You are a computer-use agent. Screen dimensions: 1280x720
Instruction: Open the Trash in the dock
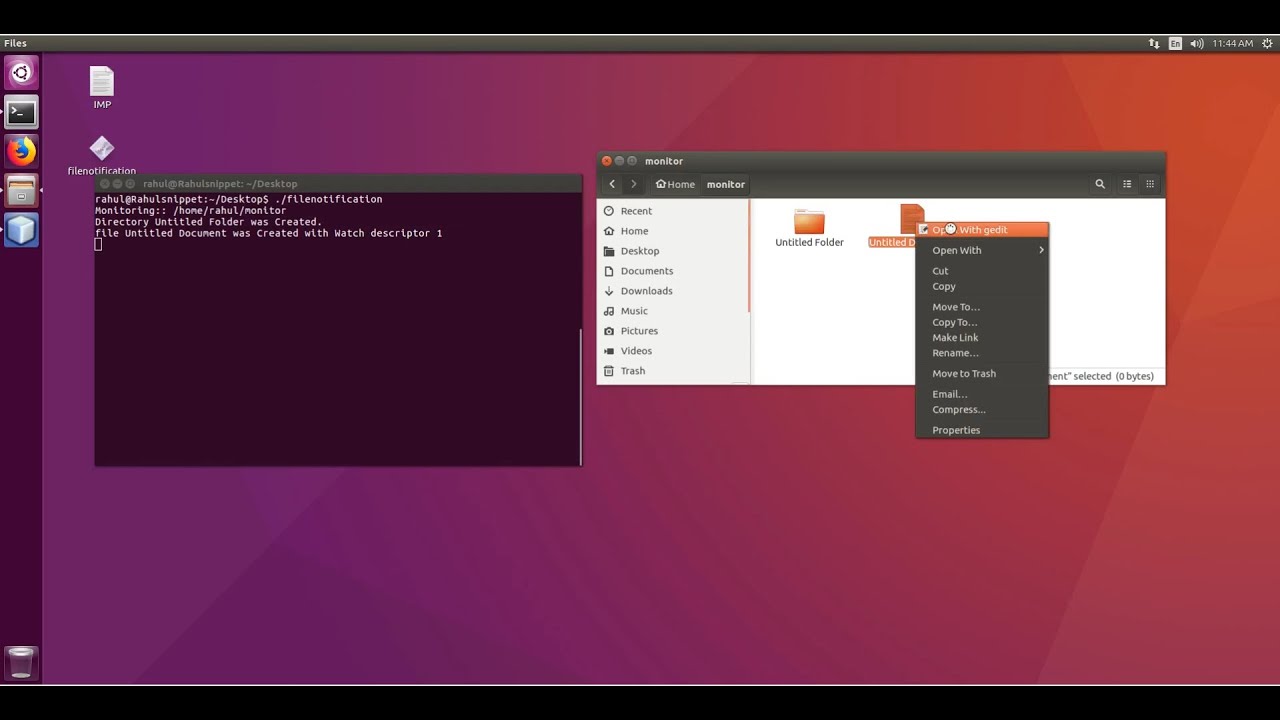pyautogui.click(x=21, y=663)
